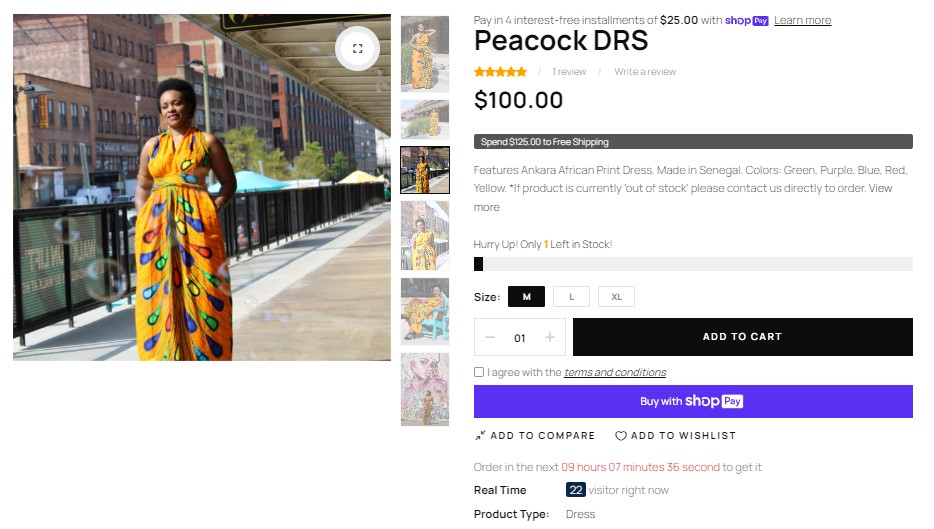The height and width of the screenshot is (529, 934).
Task: Decrease quantity with minus icon
Action: coord(490,338)
